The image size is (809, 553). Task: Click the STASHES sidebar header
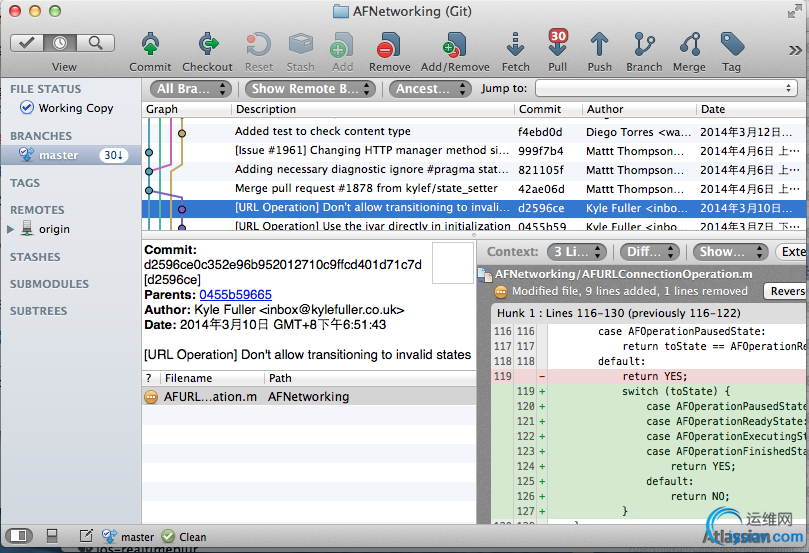coord(35,257)
